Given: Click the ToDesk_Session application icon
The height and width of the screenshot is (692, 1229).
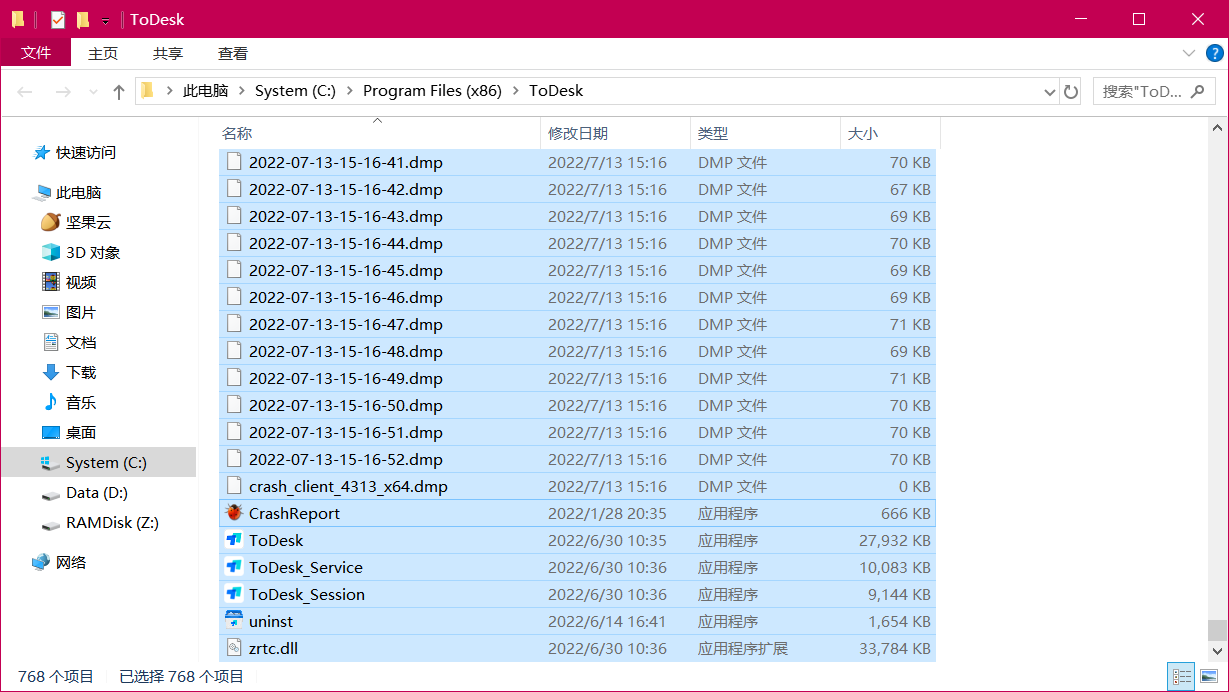Looking at the screenshot, I should (x=234, y=594).
